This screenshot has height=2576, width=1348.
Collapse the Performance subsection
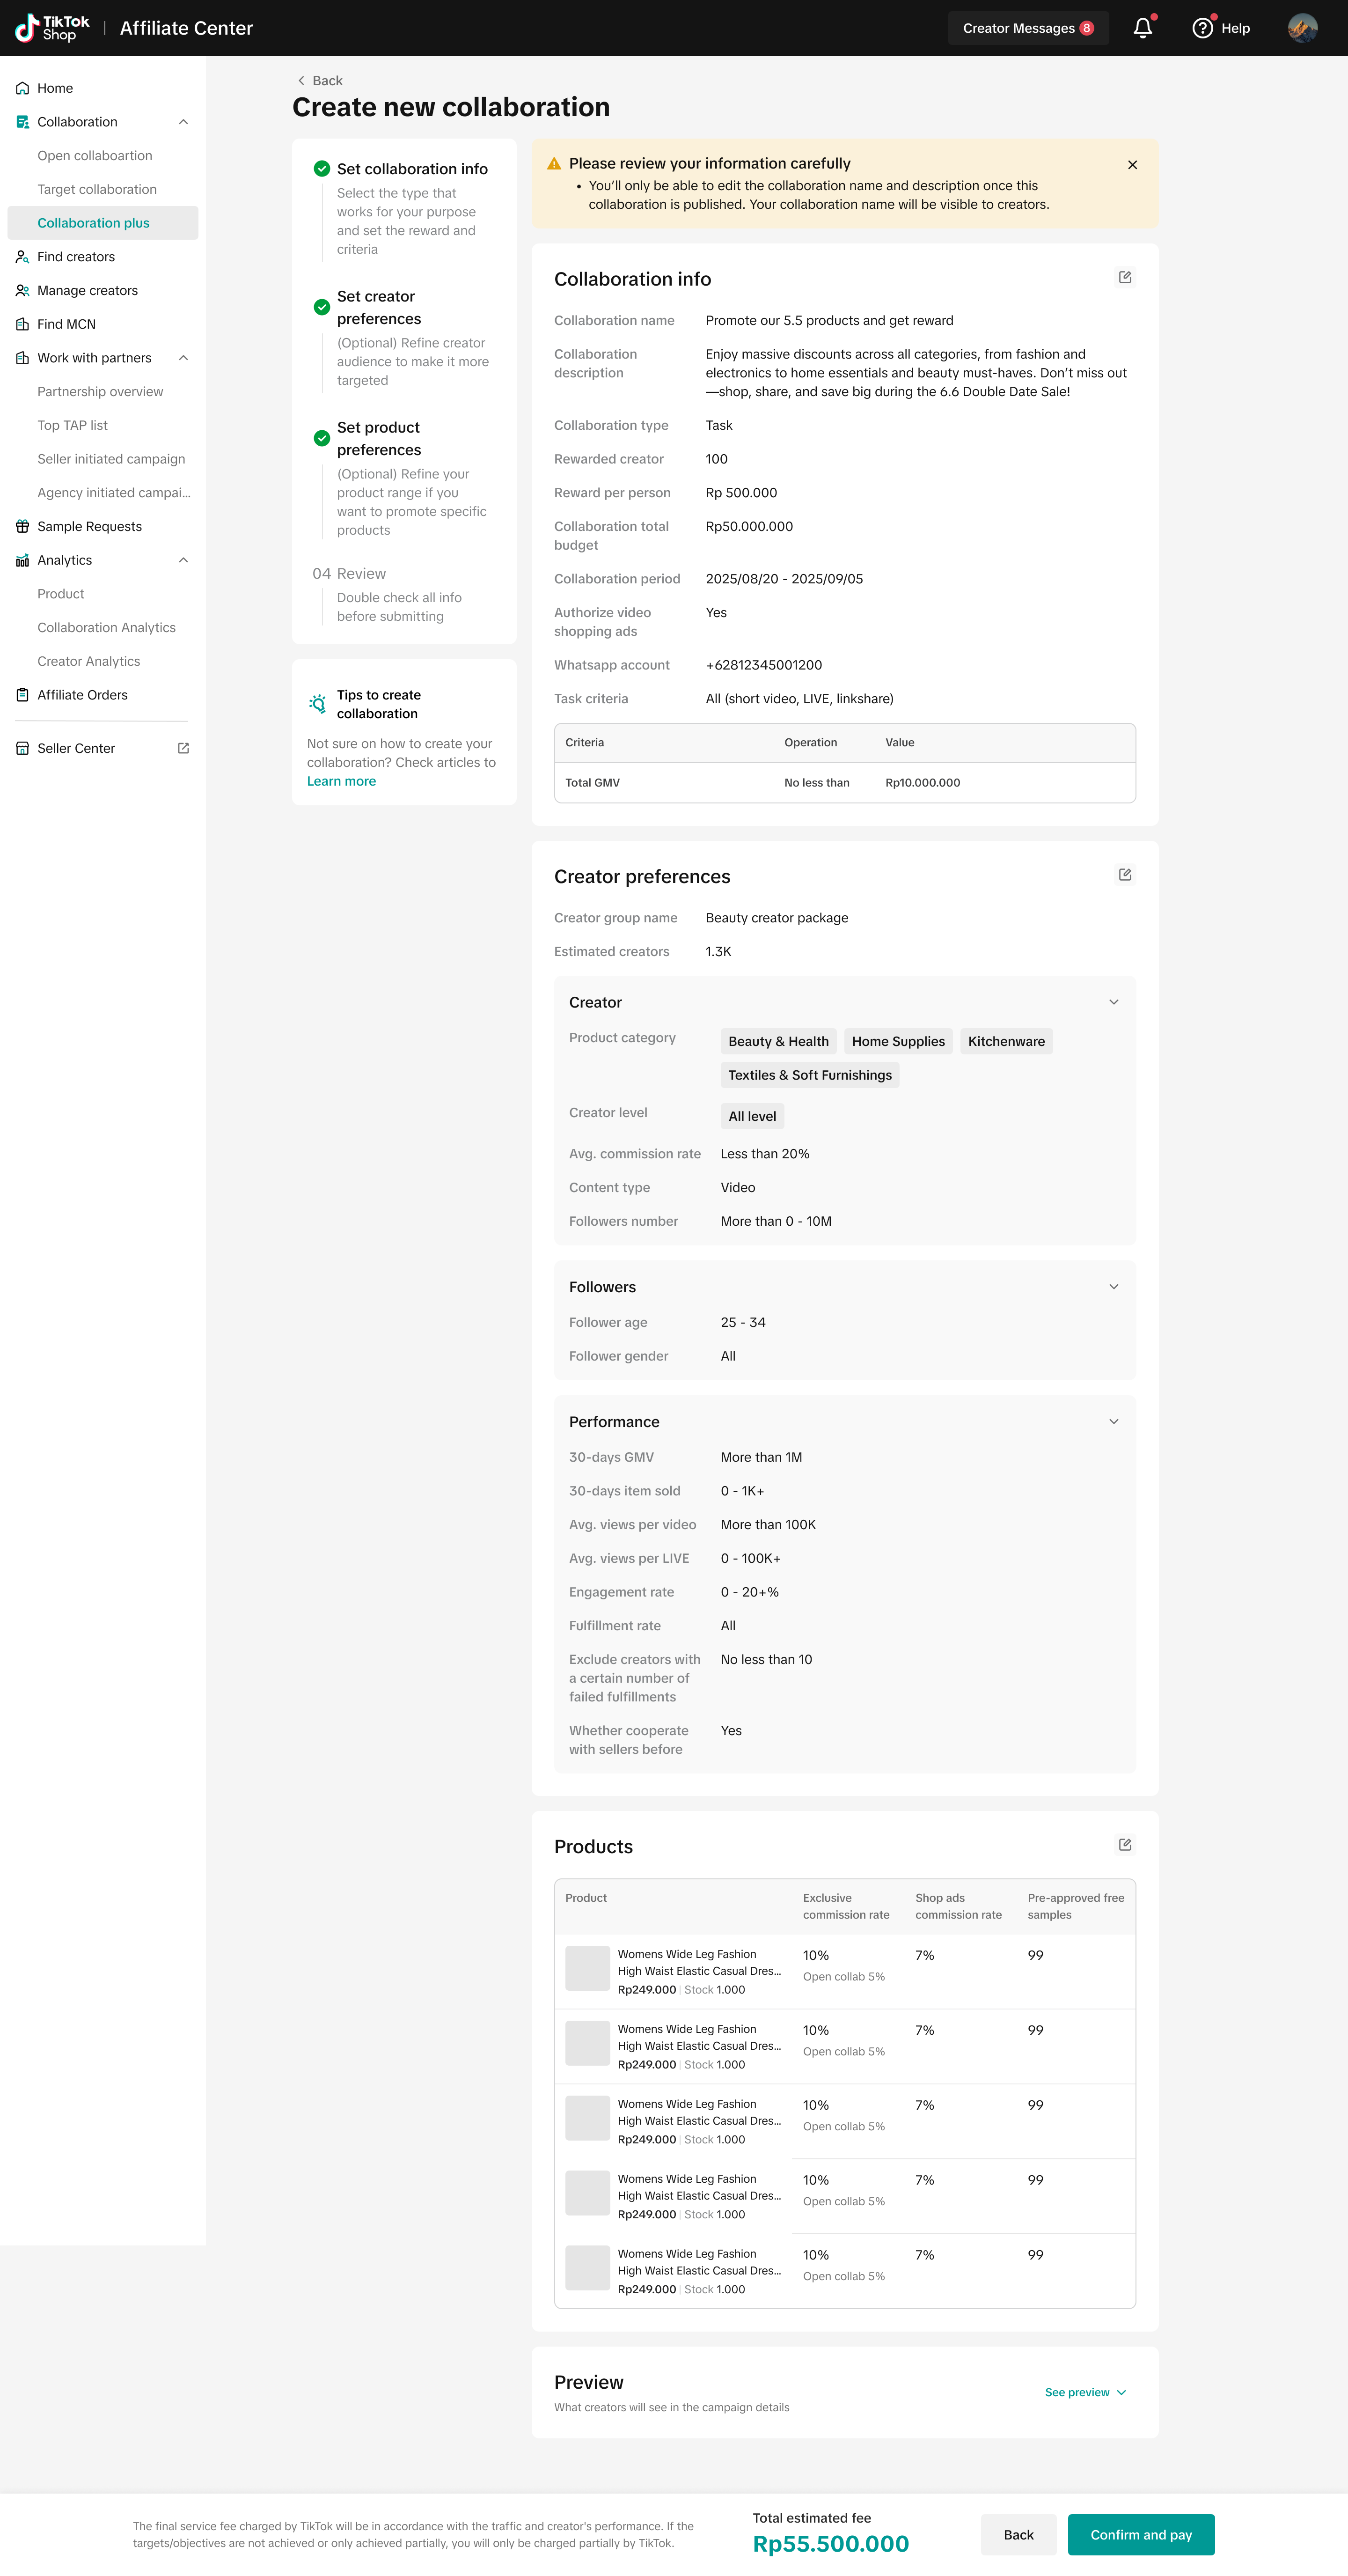[x=1113, y=1422]
